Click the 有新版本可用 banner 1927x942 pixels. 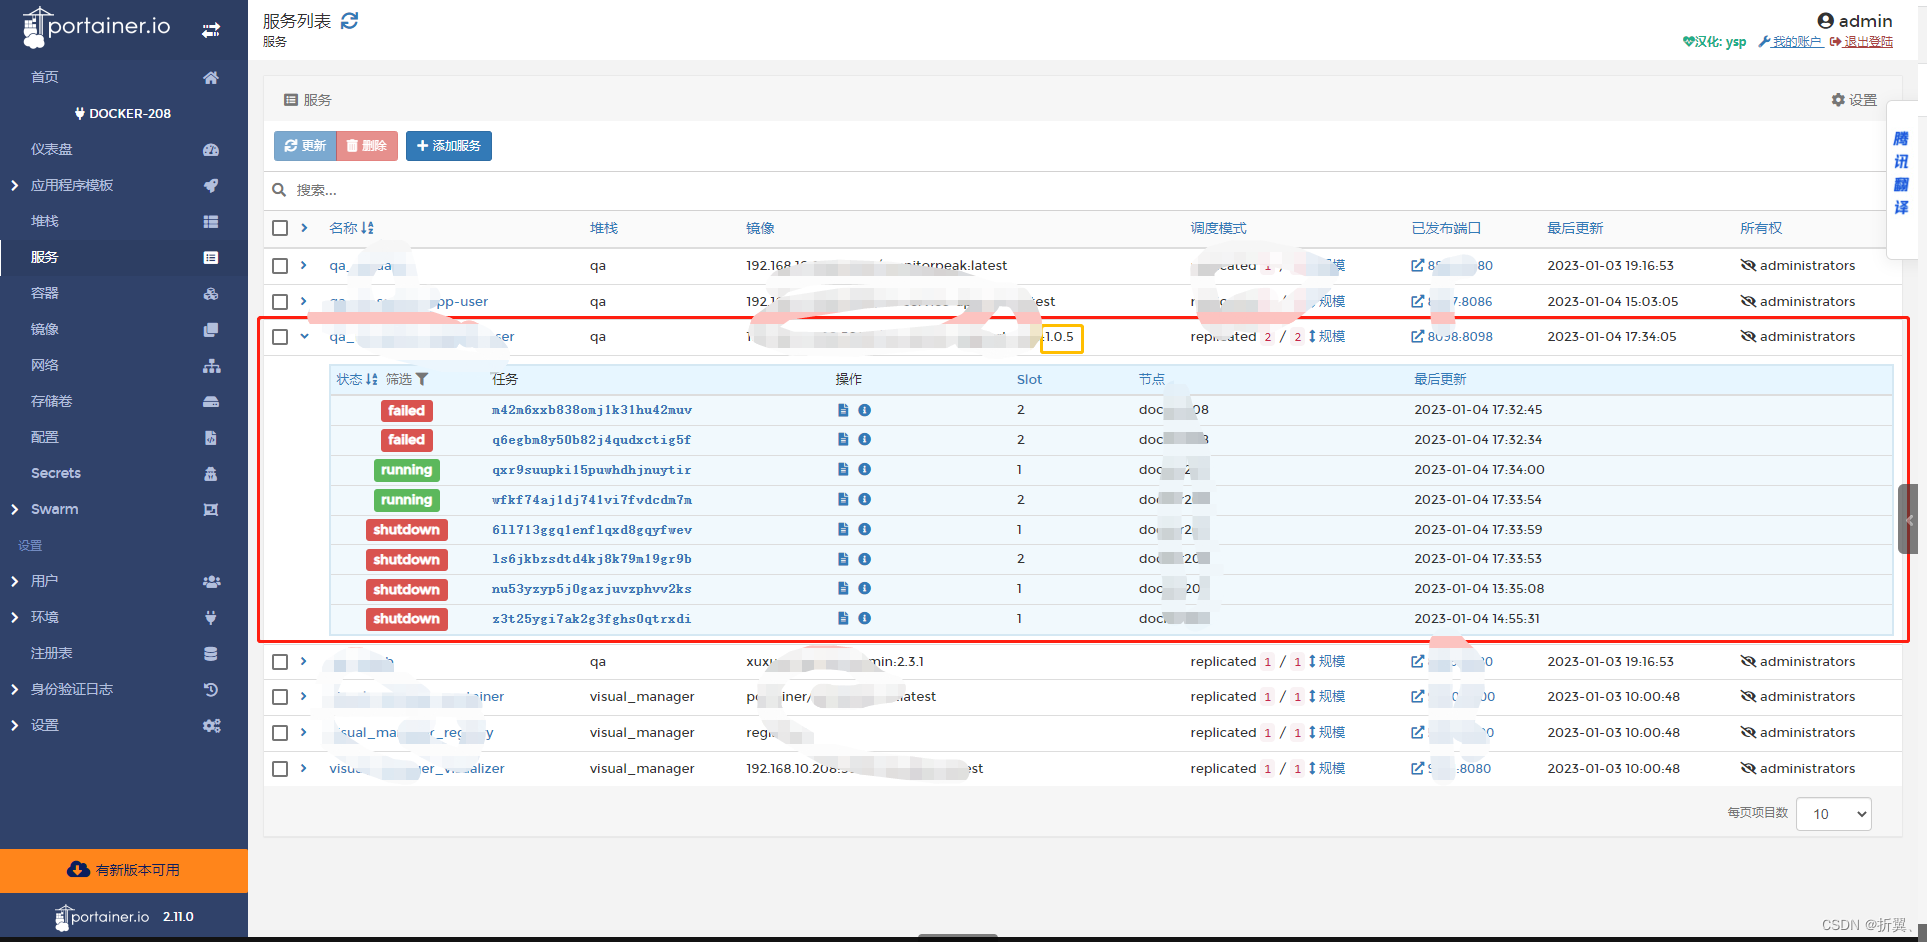(124, 870)
